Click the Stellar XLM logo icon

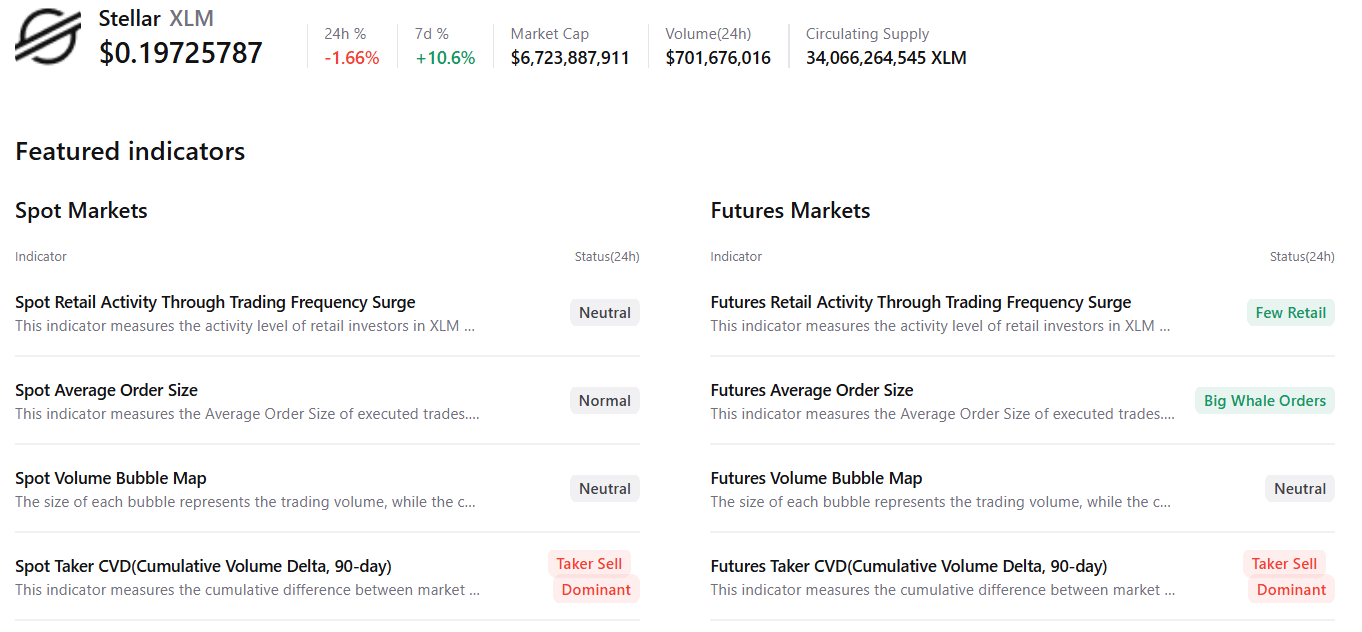tap(48, 36)
